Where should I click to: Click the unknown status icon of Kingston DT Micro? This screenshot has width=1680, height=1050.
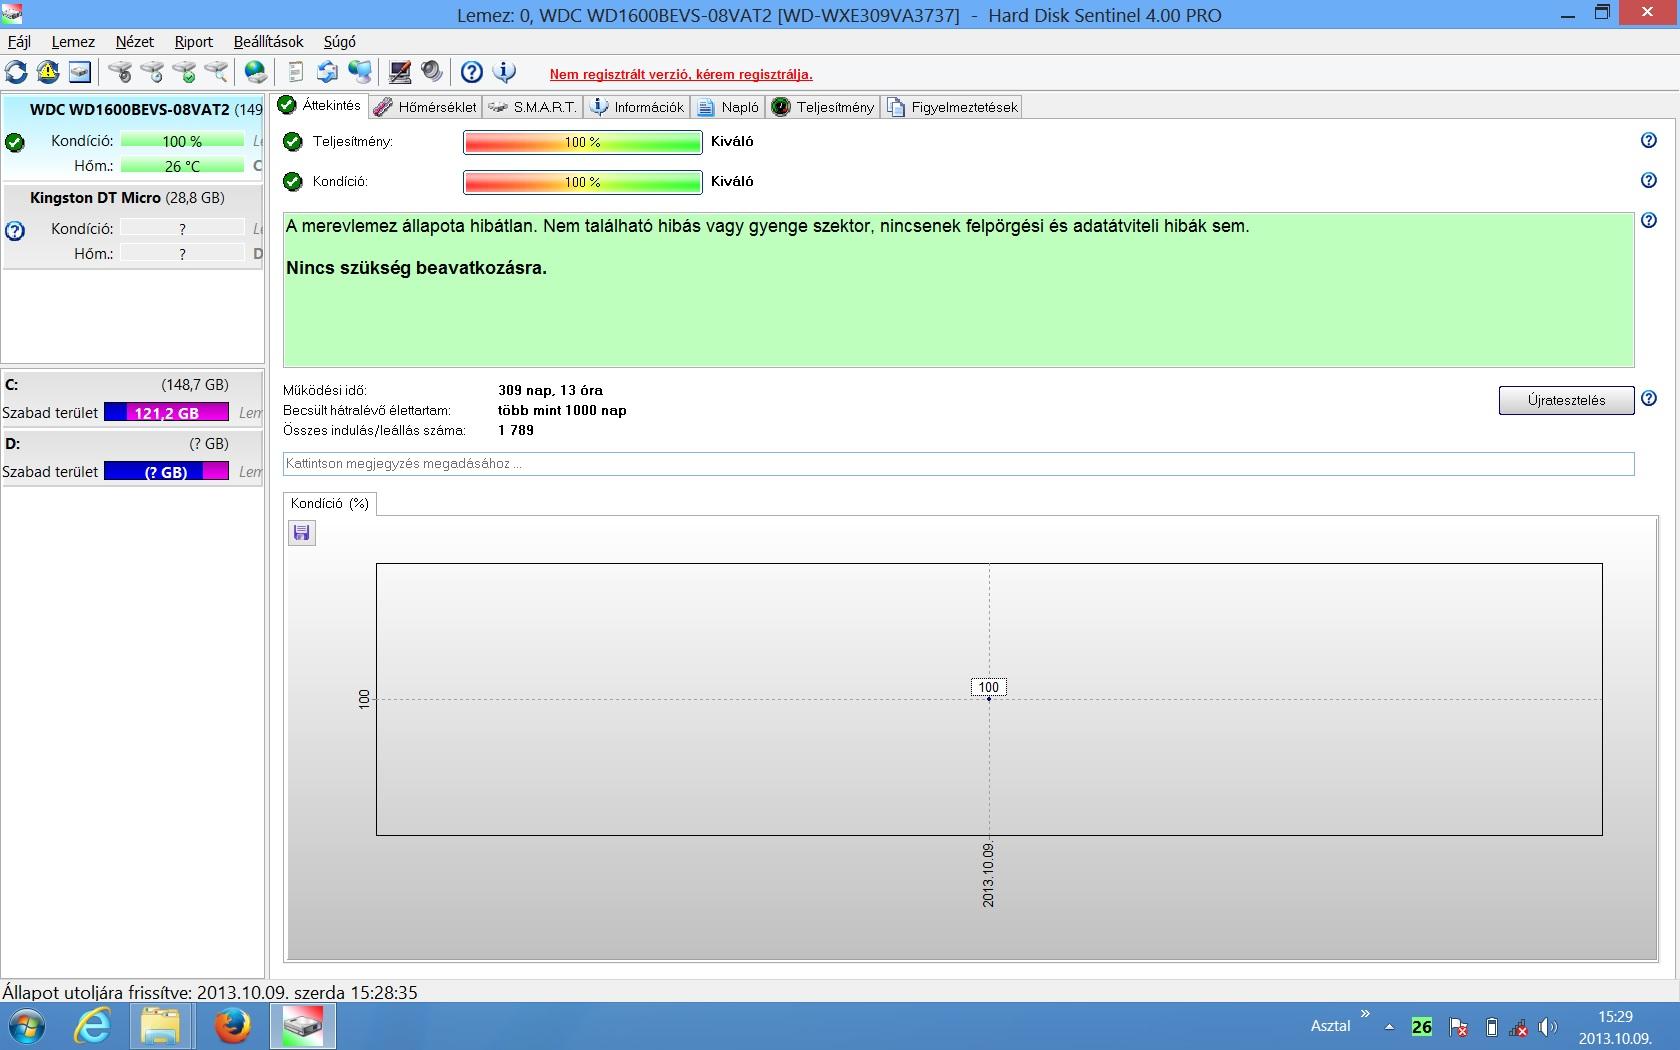point(15,231)
